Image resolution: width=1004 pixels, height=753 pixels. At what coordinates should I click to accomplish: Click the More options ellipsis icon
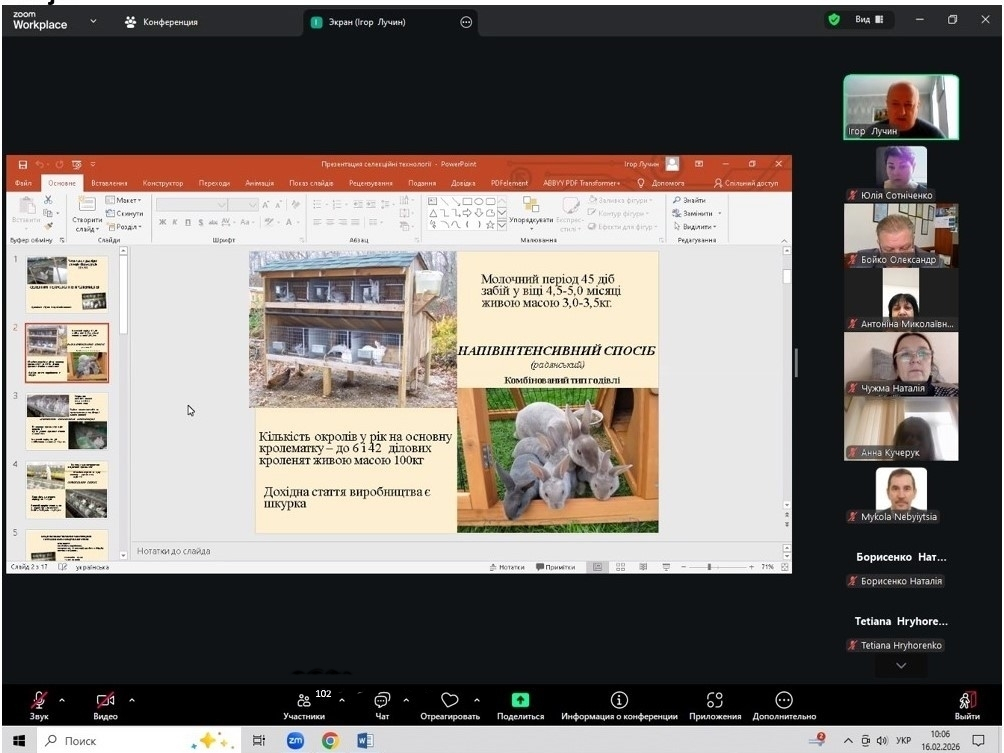click(x=784, y=701)
